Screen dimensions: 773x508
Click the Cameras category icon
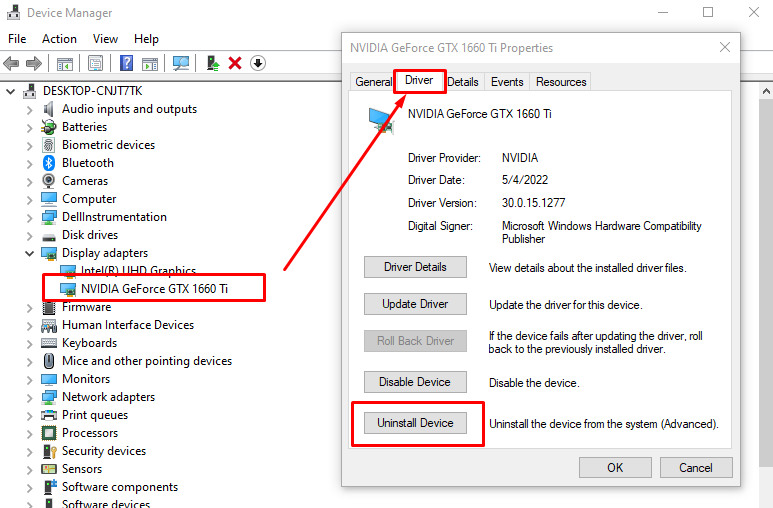click(x=49, y=181)
